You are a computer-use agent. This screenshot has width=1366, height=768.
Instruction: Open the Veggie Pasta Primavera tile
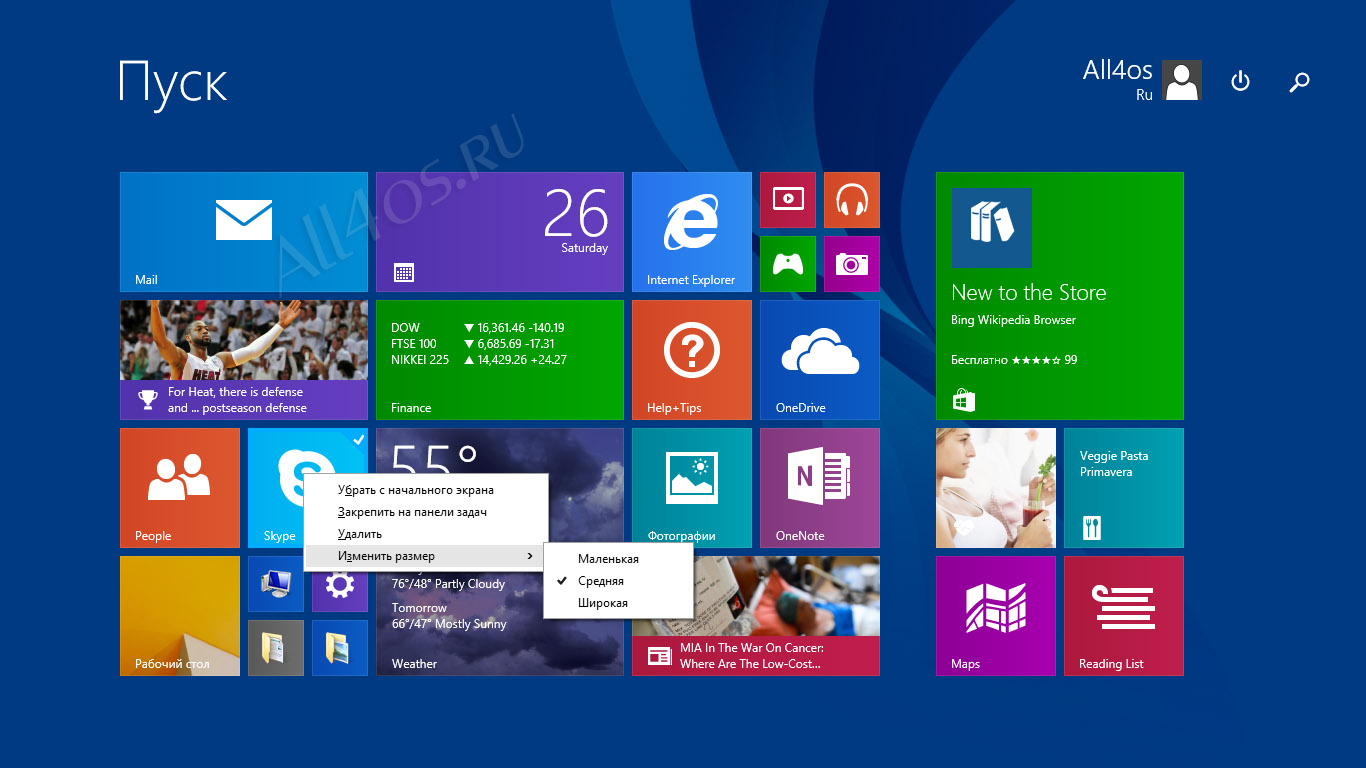(x=1124, y=488)
